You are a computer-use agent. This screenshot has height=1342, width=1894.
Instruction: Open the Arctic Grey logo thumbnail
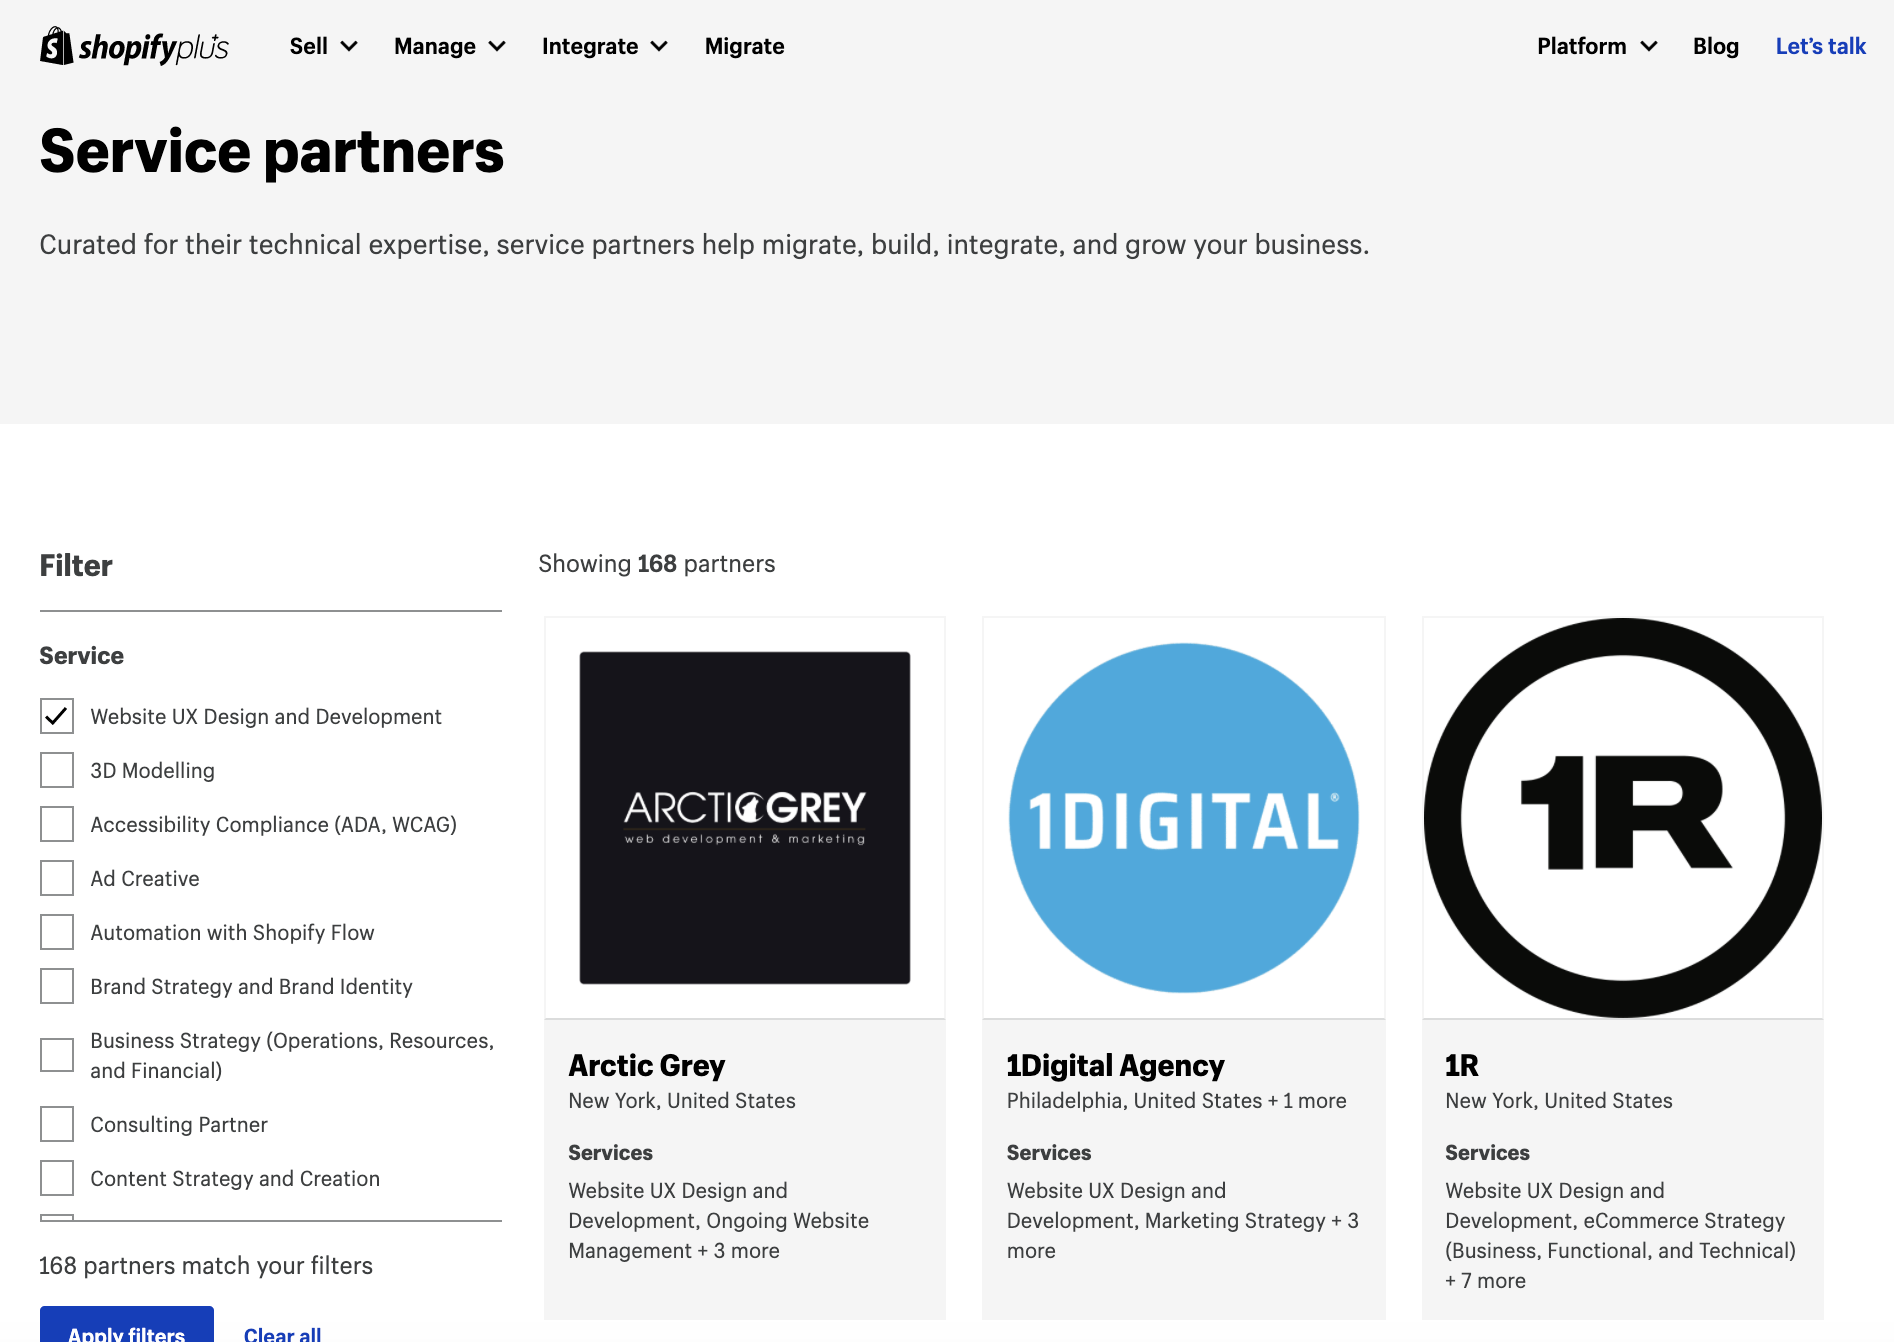744,817
